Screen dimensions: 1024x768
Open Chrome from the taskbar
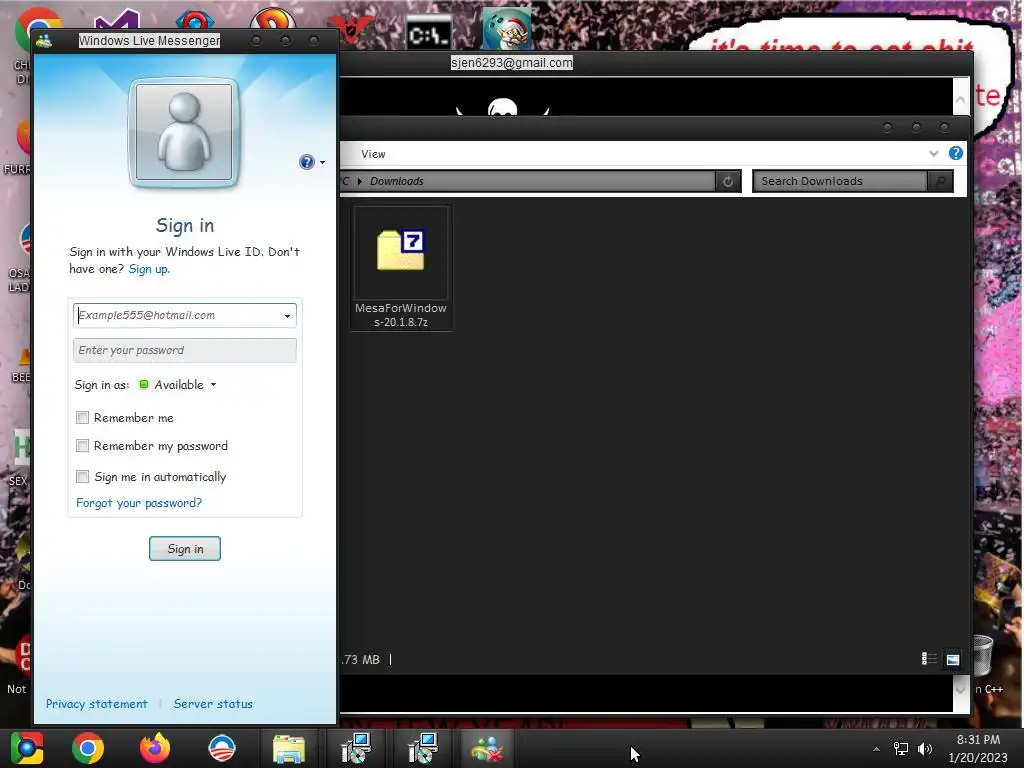88,748
